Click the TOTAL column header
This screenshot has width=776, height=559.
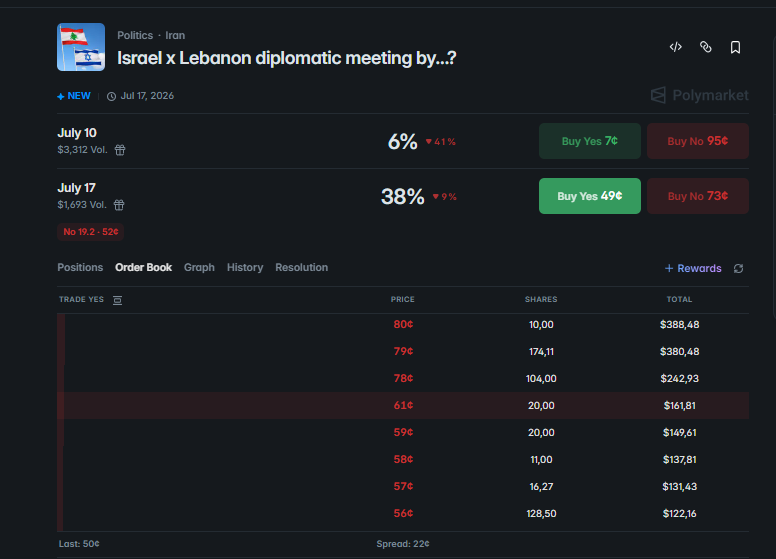pos(679,299)
